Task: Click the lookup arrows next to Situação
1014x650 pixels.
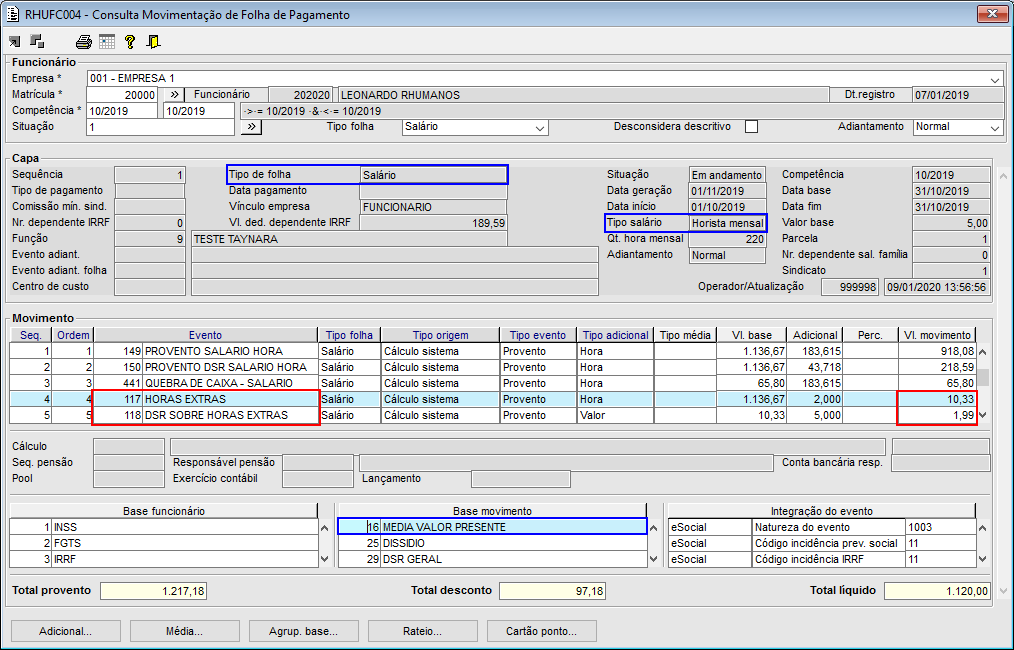Action: [251, 127]
